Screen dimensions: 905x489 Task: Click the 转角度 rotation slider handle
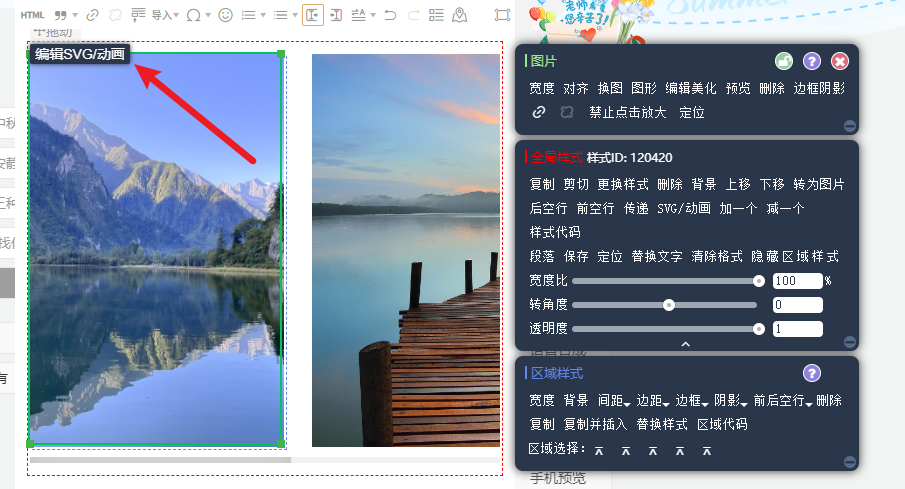tap(669, 305)
